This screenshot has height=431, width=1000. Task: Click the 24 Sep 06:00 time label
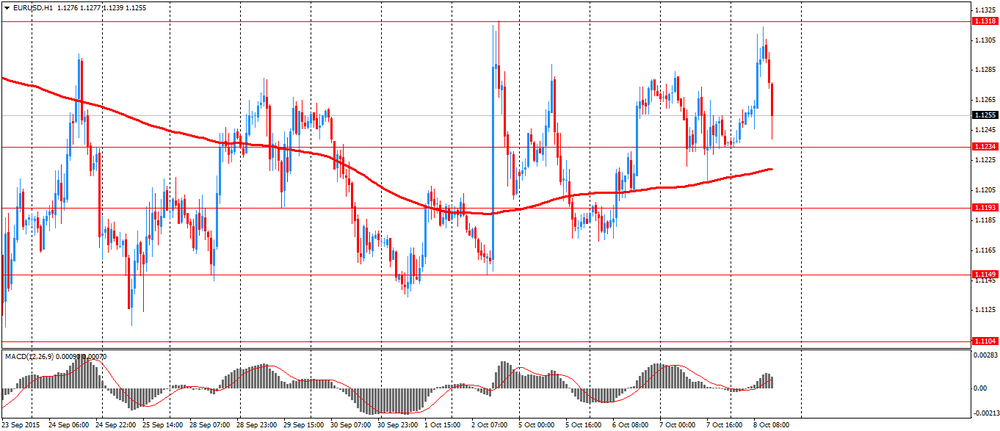pyautogui.click(x=70, y=423)
